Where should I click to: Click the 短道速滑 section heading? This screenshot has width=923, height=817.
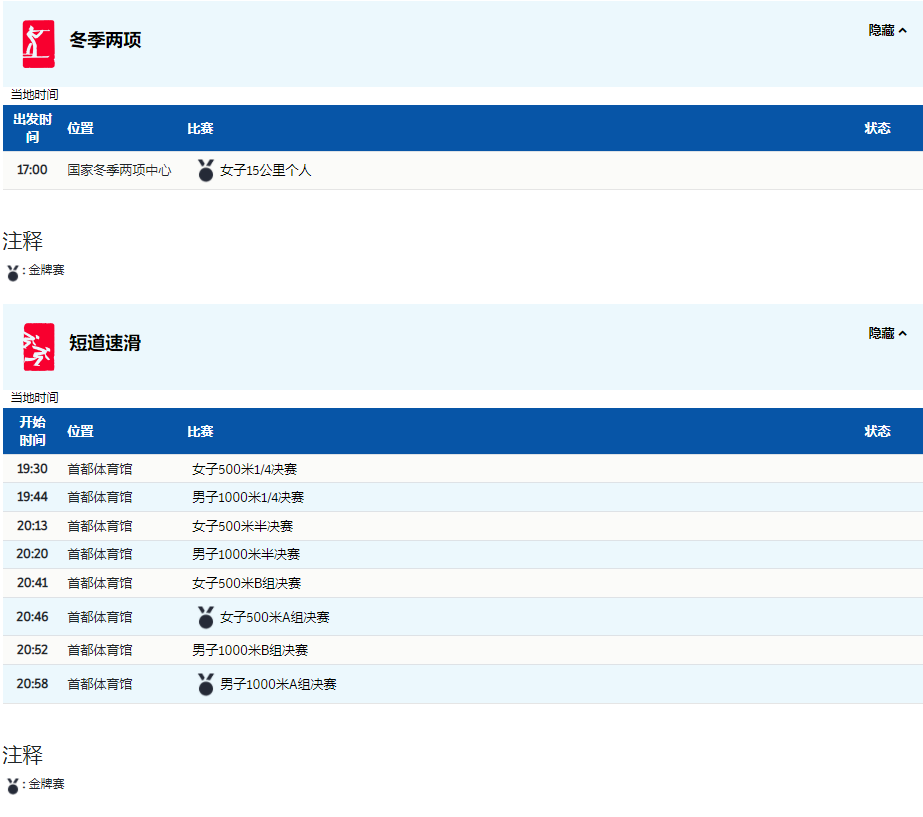(105, 343)
